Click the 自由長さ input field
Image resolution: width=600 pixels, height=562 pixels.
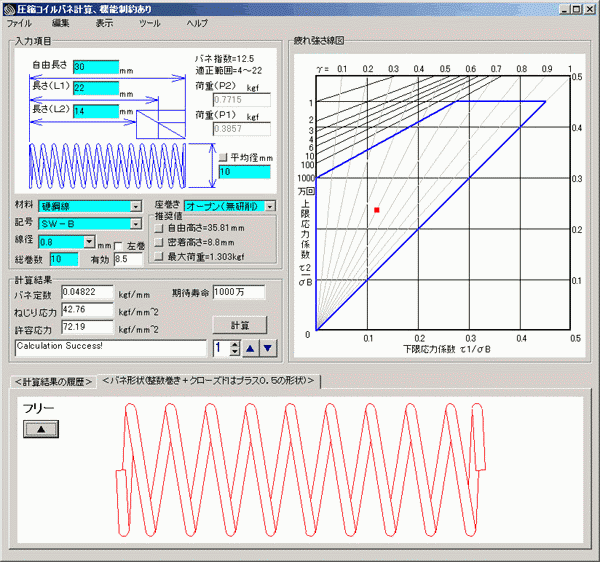coord(95,67)
